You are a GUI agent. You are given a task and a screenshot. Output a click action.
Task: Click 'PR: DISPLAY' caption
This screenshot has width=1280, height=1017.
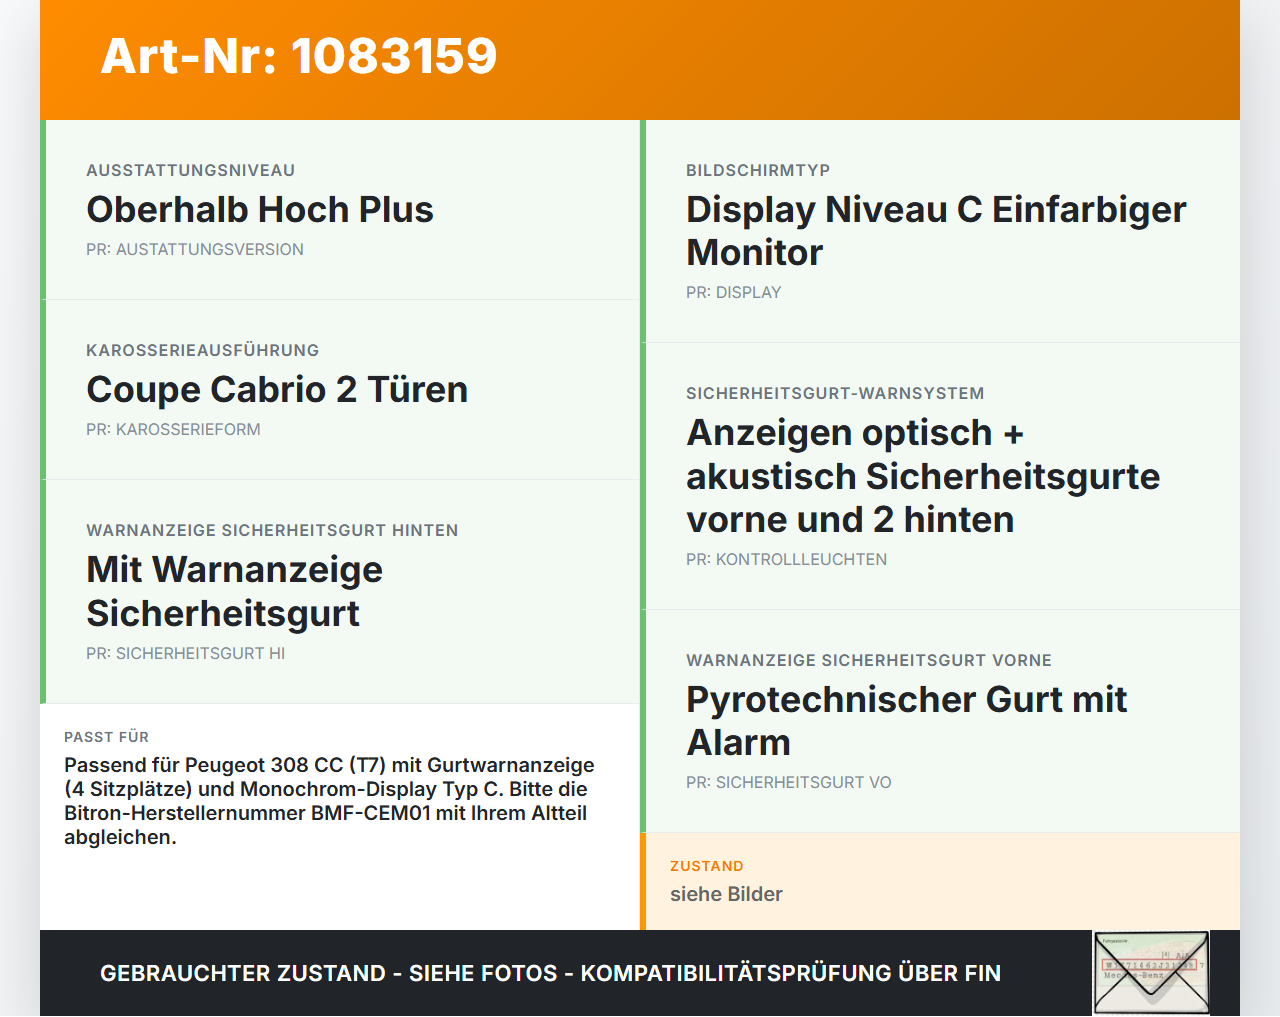733,292
